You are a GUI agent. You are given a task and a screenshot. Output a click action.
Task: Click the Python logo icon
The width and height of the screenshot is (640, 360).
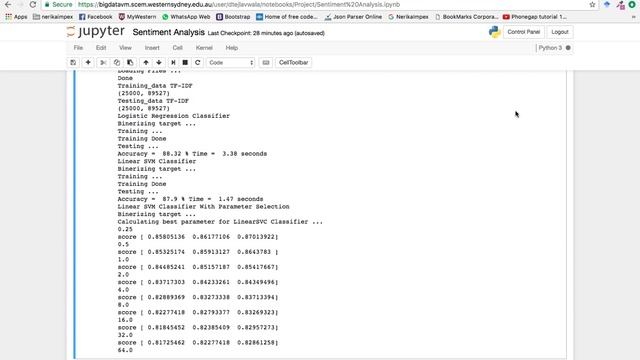coord(495,32)
